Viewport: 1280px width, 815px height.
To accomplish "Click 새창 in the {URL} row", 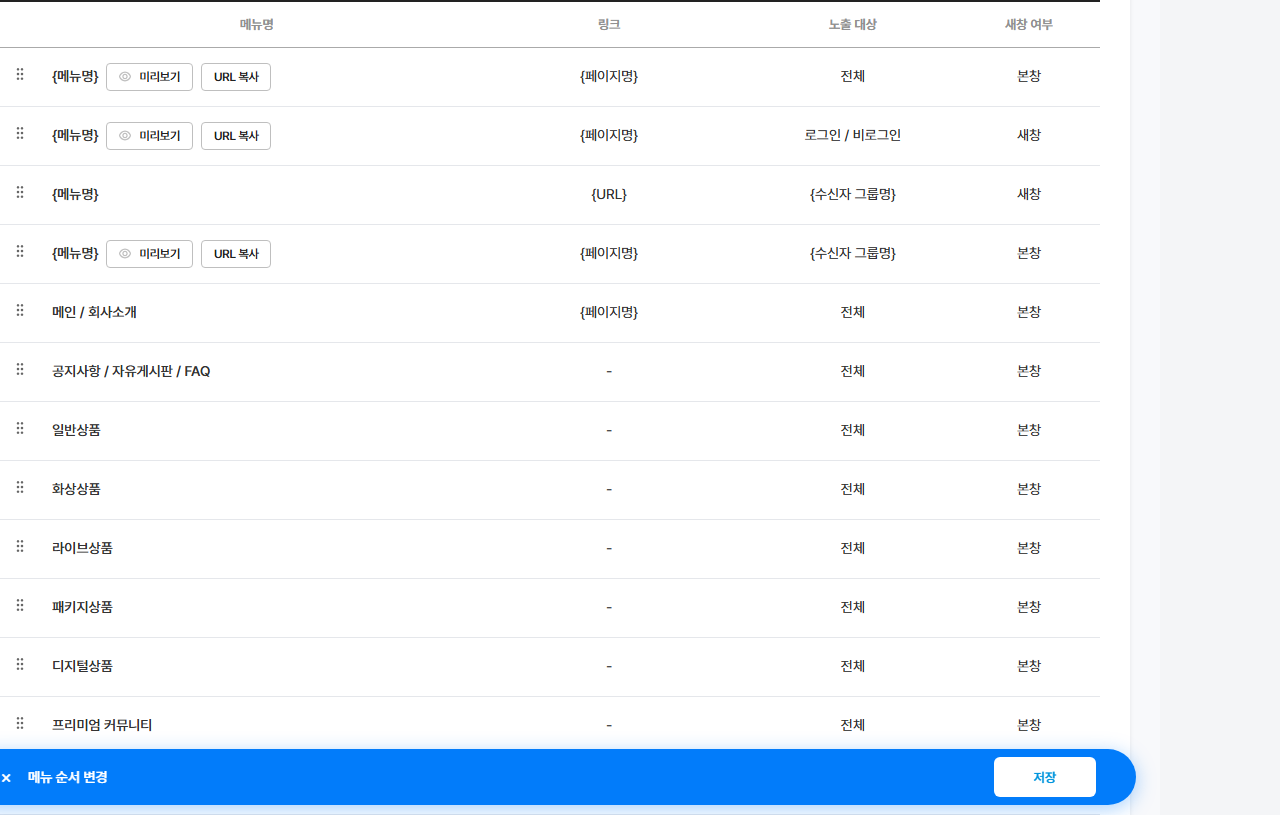I will pyautogui.click(x=1029, y=194).
